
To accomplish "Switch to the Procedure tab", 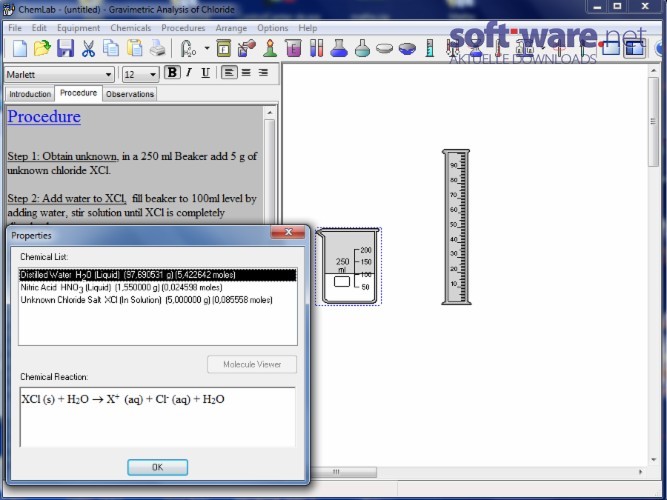I will 78,93.
